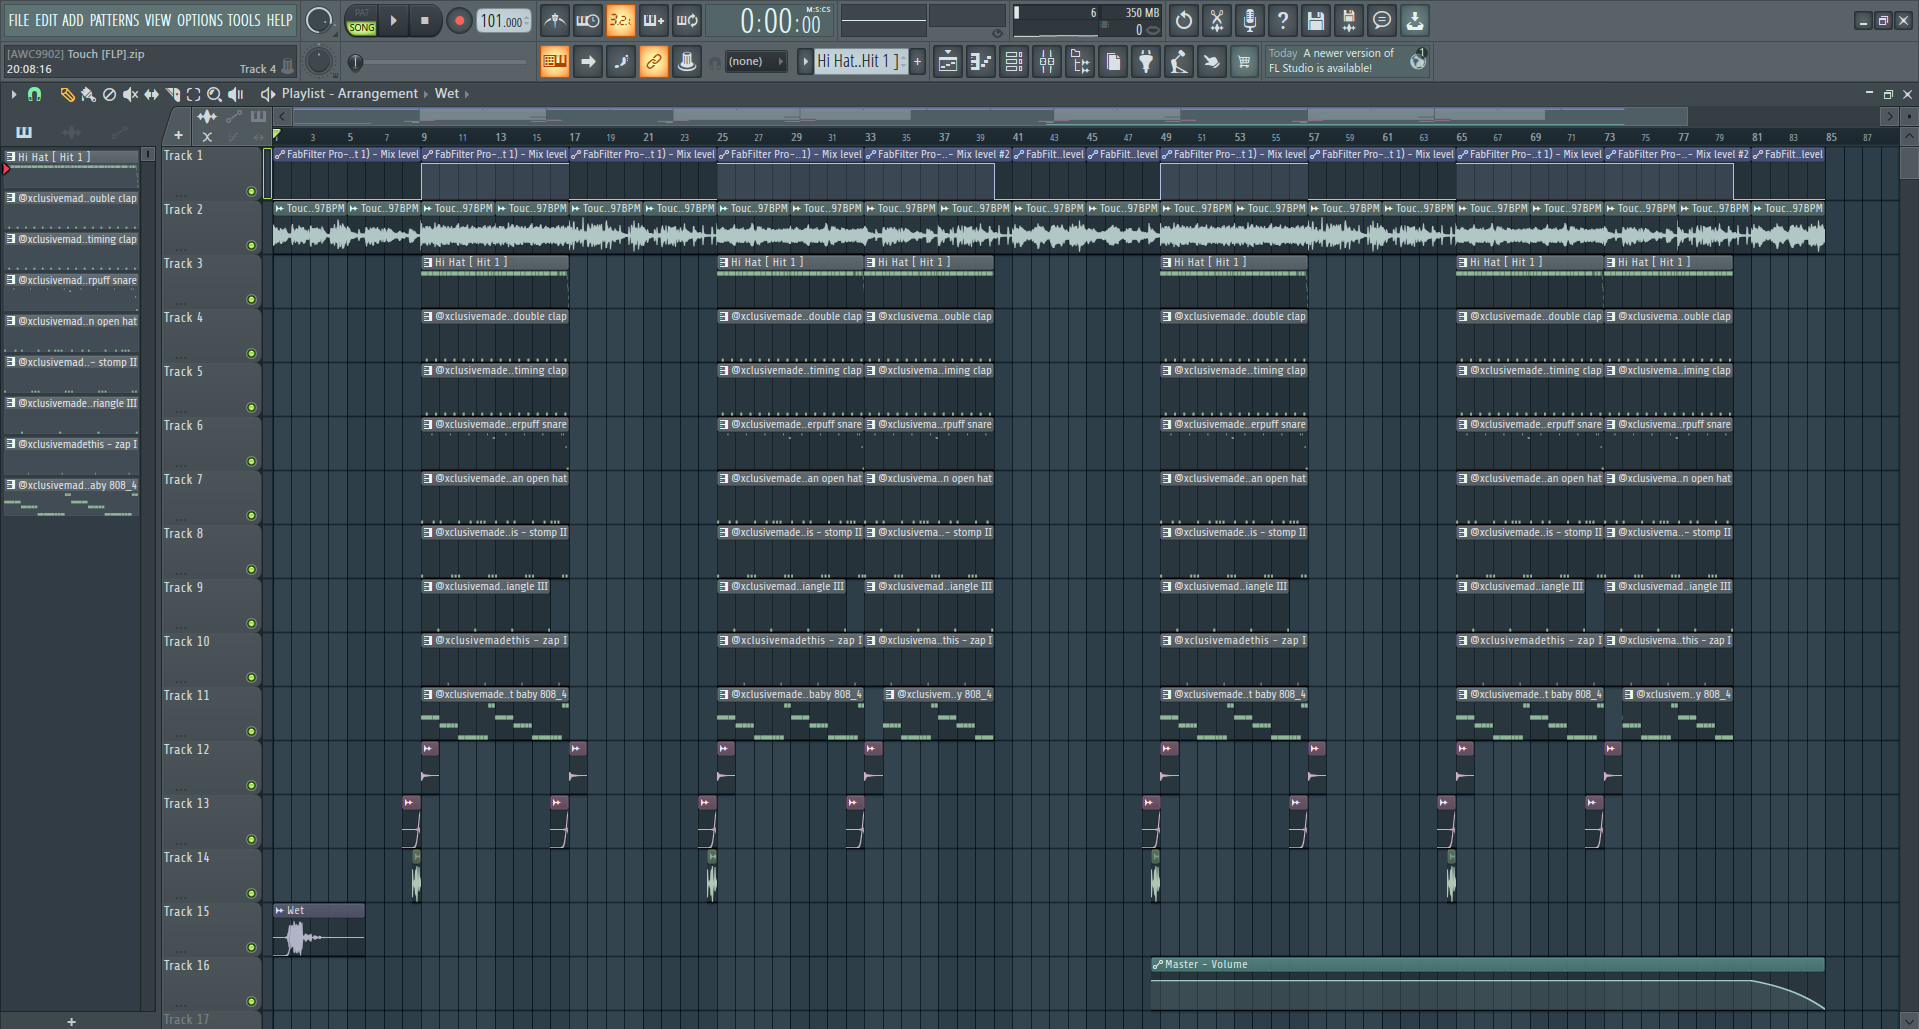Open the EDIT menu

click(x=46, y=20)
